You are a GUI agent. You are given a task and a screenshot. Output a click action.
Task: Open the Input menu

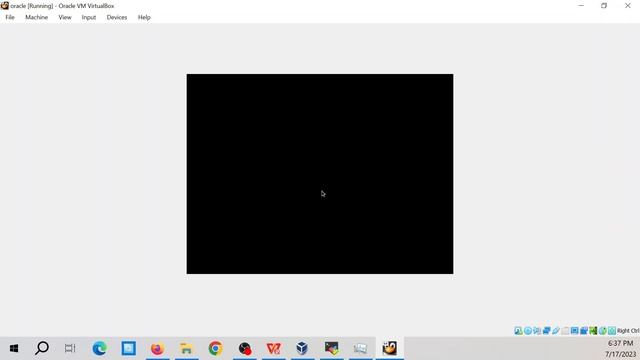[89, 17]
